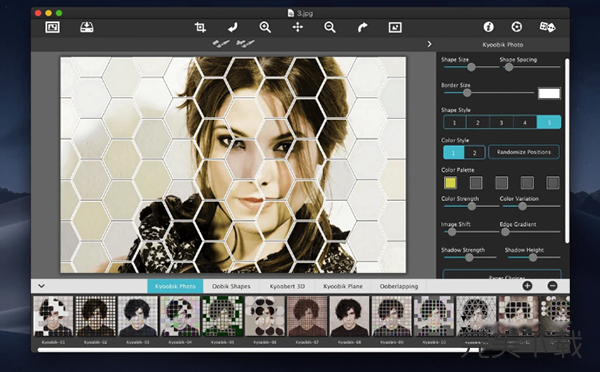Apply the Kyoobik-08 preset thumbnail
Image resolution: width=600 pixels, height=372 pixels.
349,316
